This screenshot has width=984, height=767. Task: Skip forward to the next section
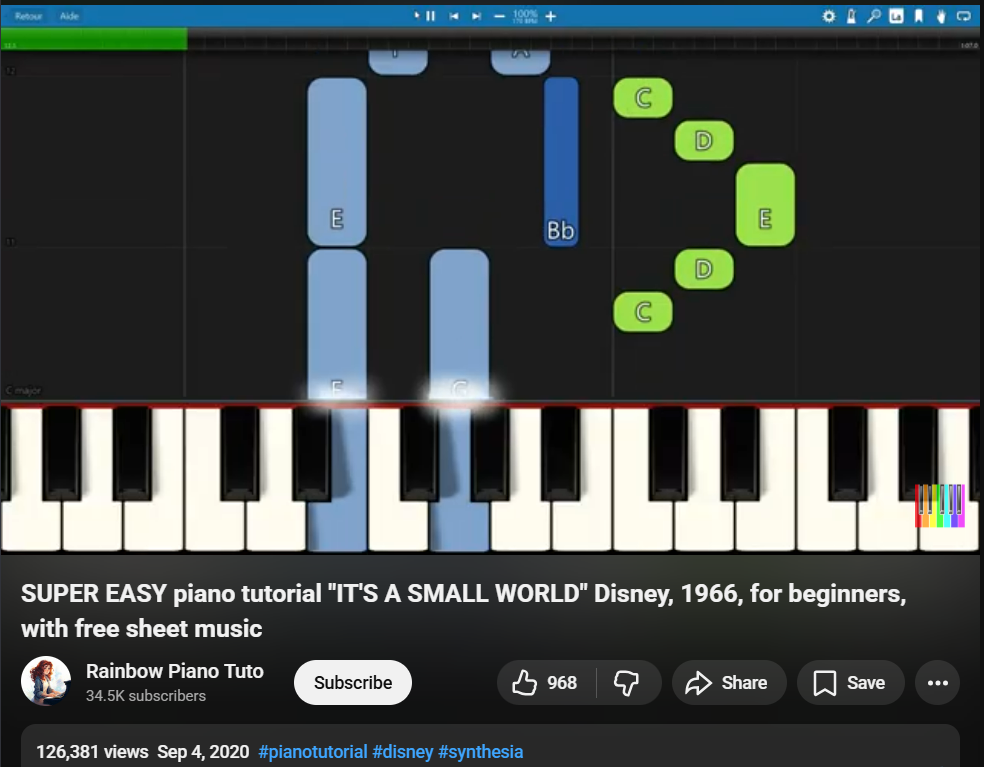tap(476, 16)
